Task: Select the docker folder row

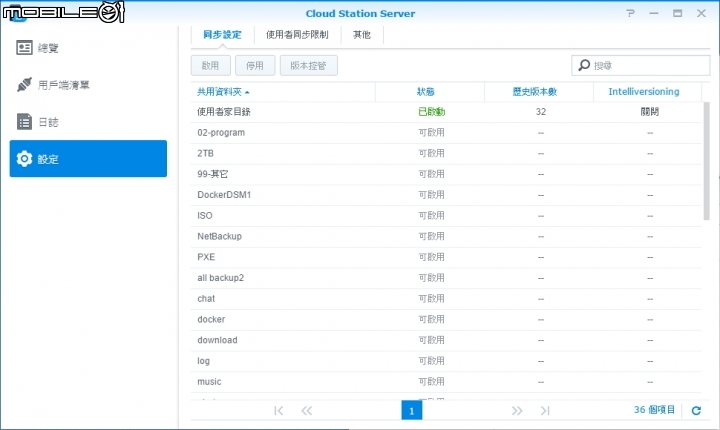Action: coord(446,319)
